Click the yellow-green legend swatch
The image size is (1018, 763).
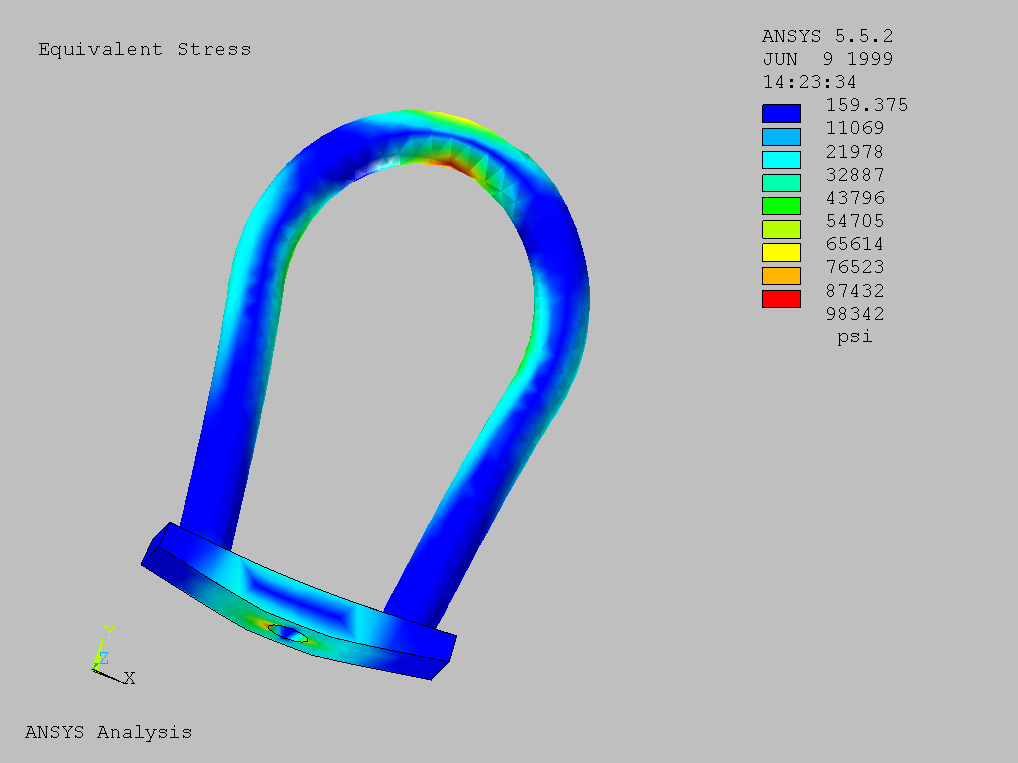pyautogui.click(x=781, y=229)
